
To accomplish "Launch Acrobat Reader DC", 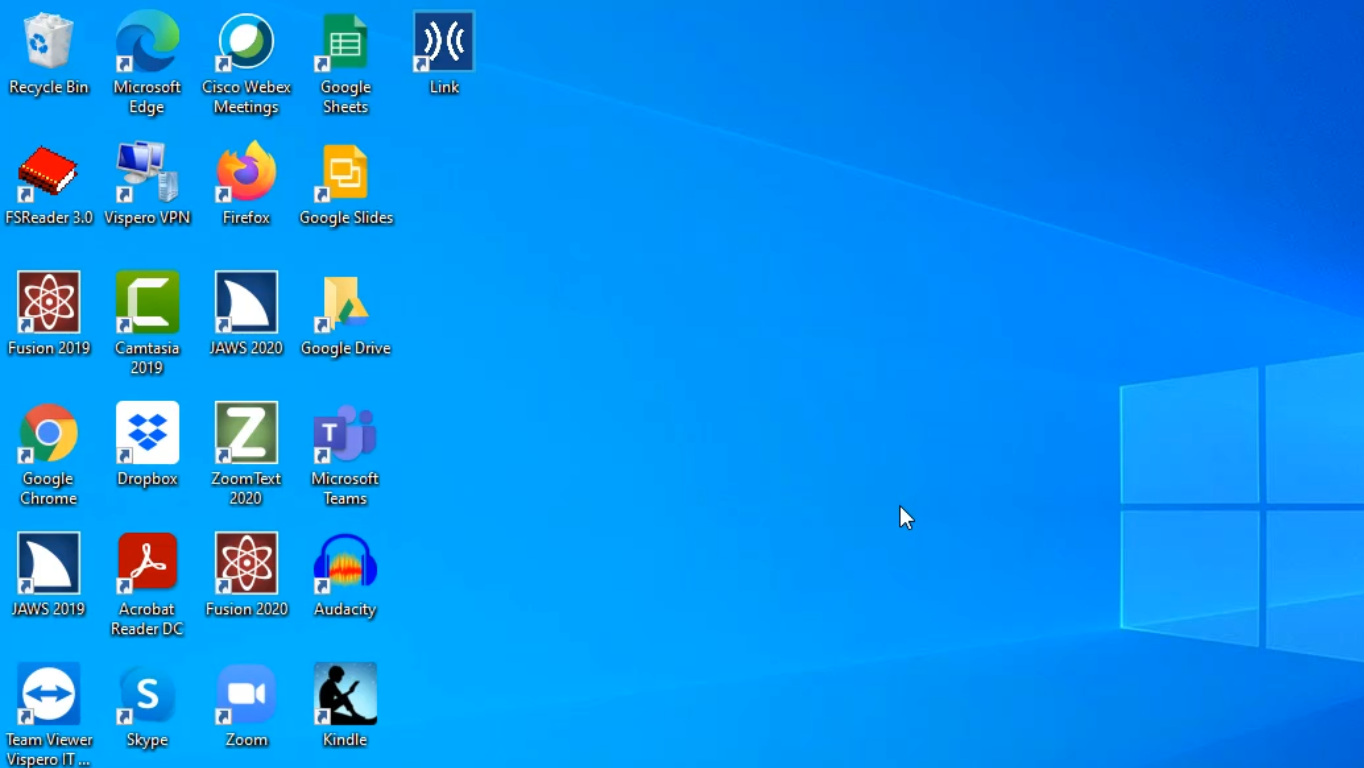I will (147, 563).
